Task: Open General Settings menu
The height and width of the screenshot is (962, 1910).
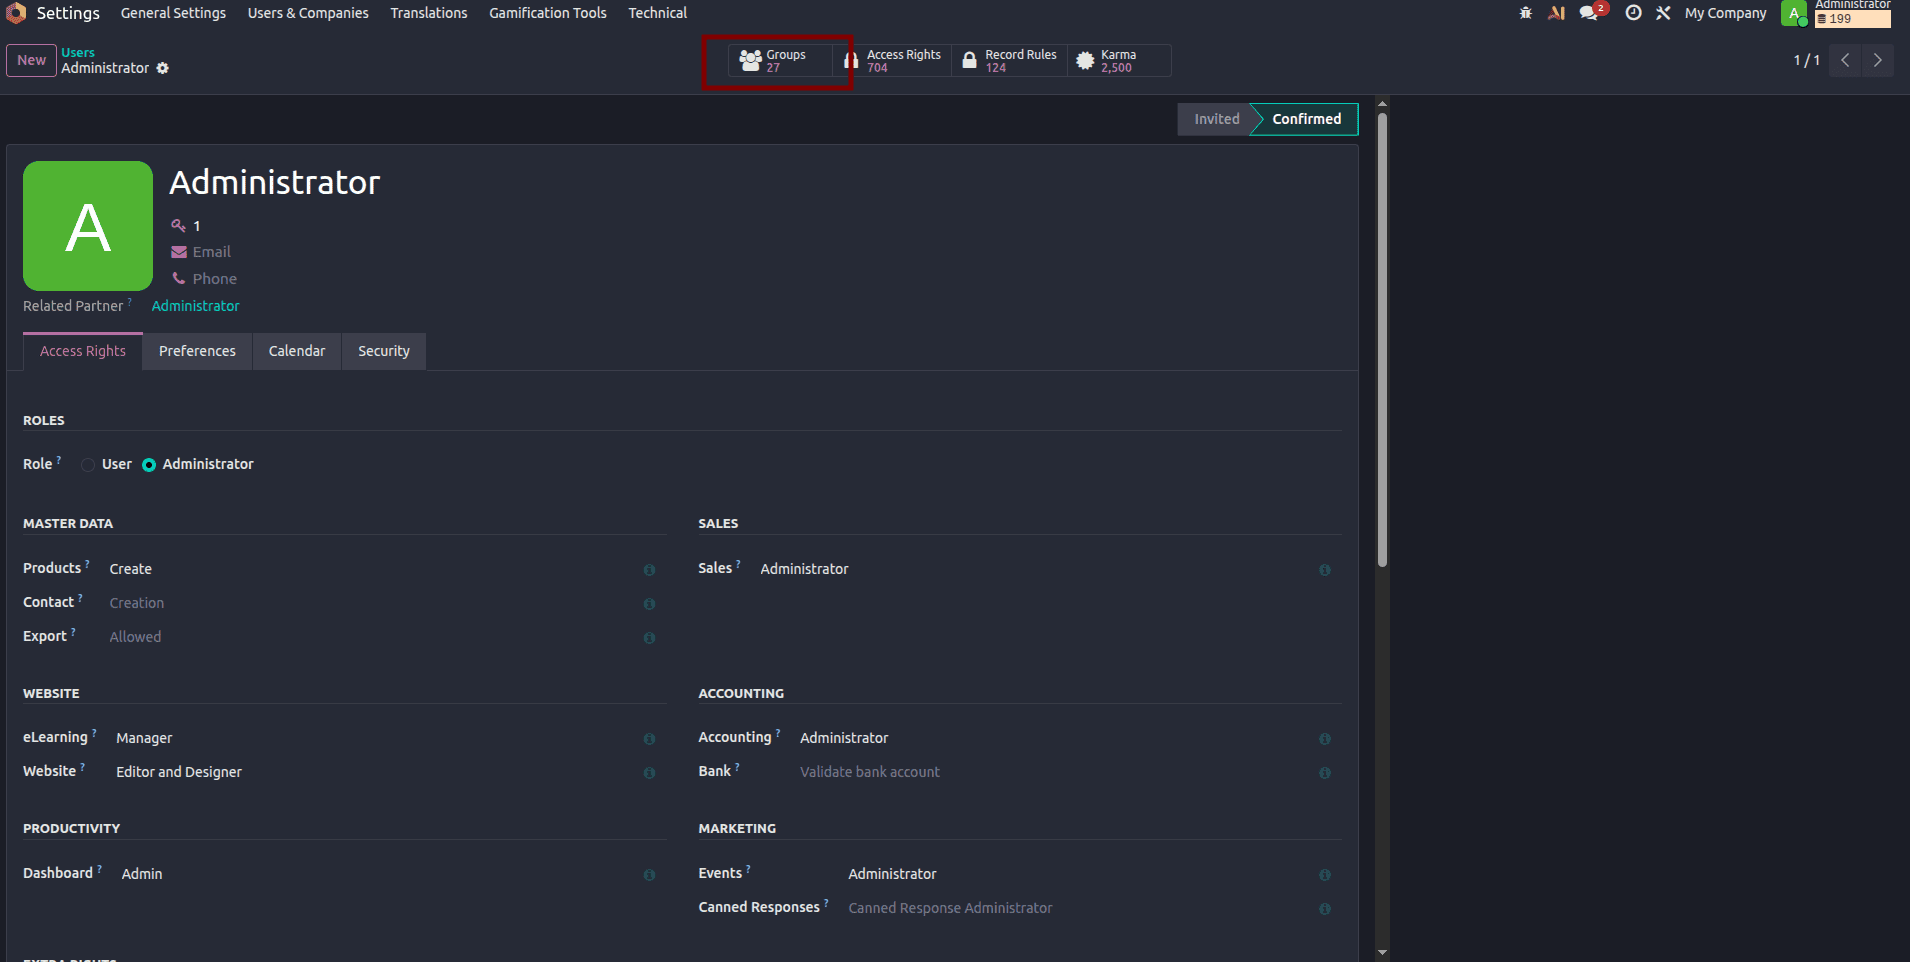Action: click(173, 13)
